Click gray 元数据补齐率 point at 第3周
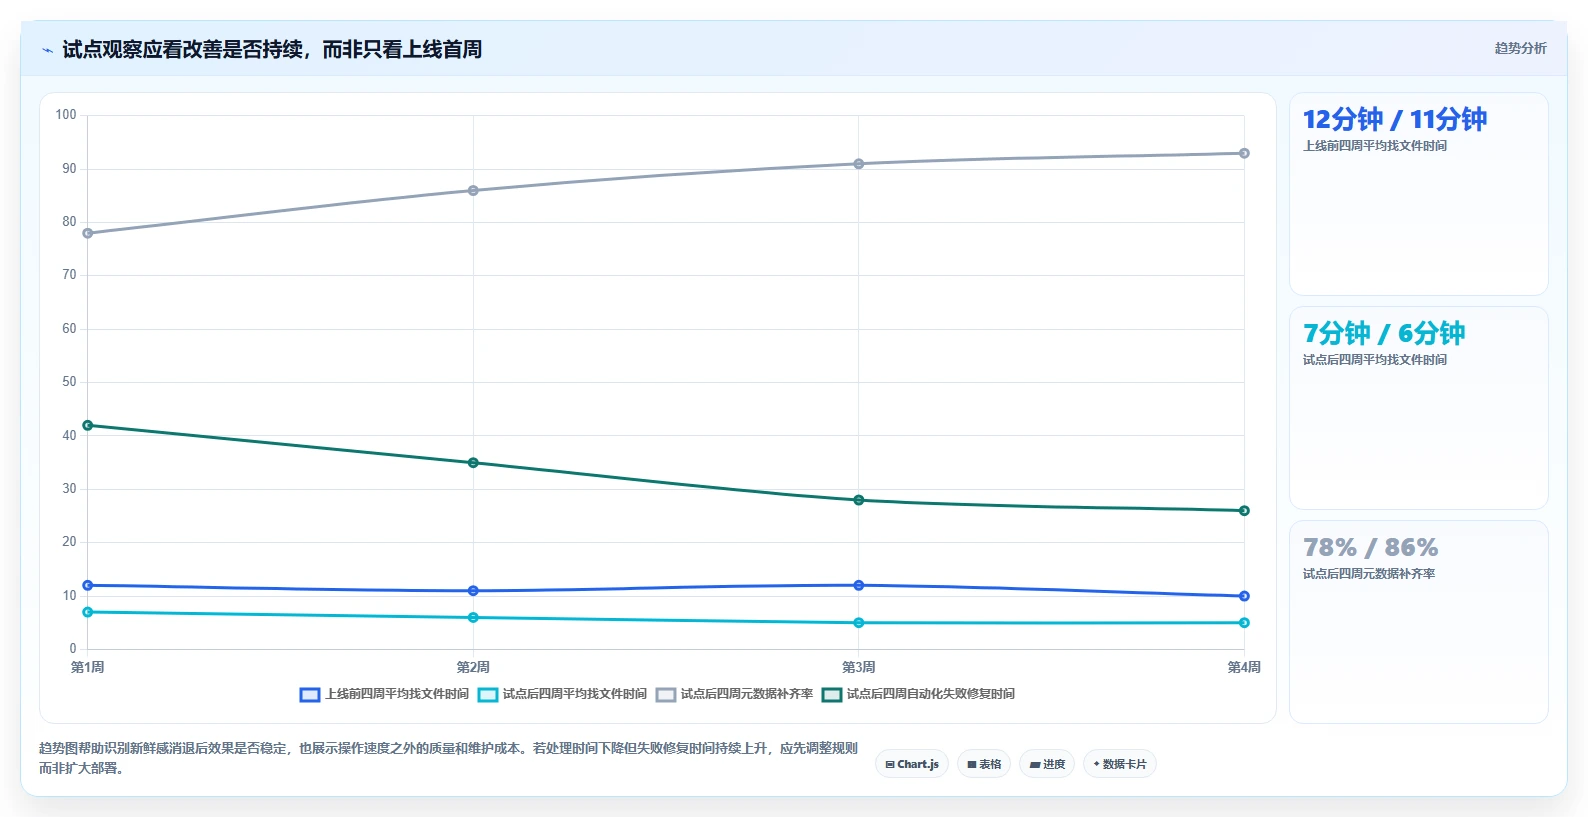The height and width of the screenshot is (817, 1588). tap(859, 164)
